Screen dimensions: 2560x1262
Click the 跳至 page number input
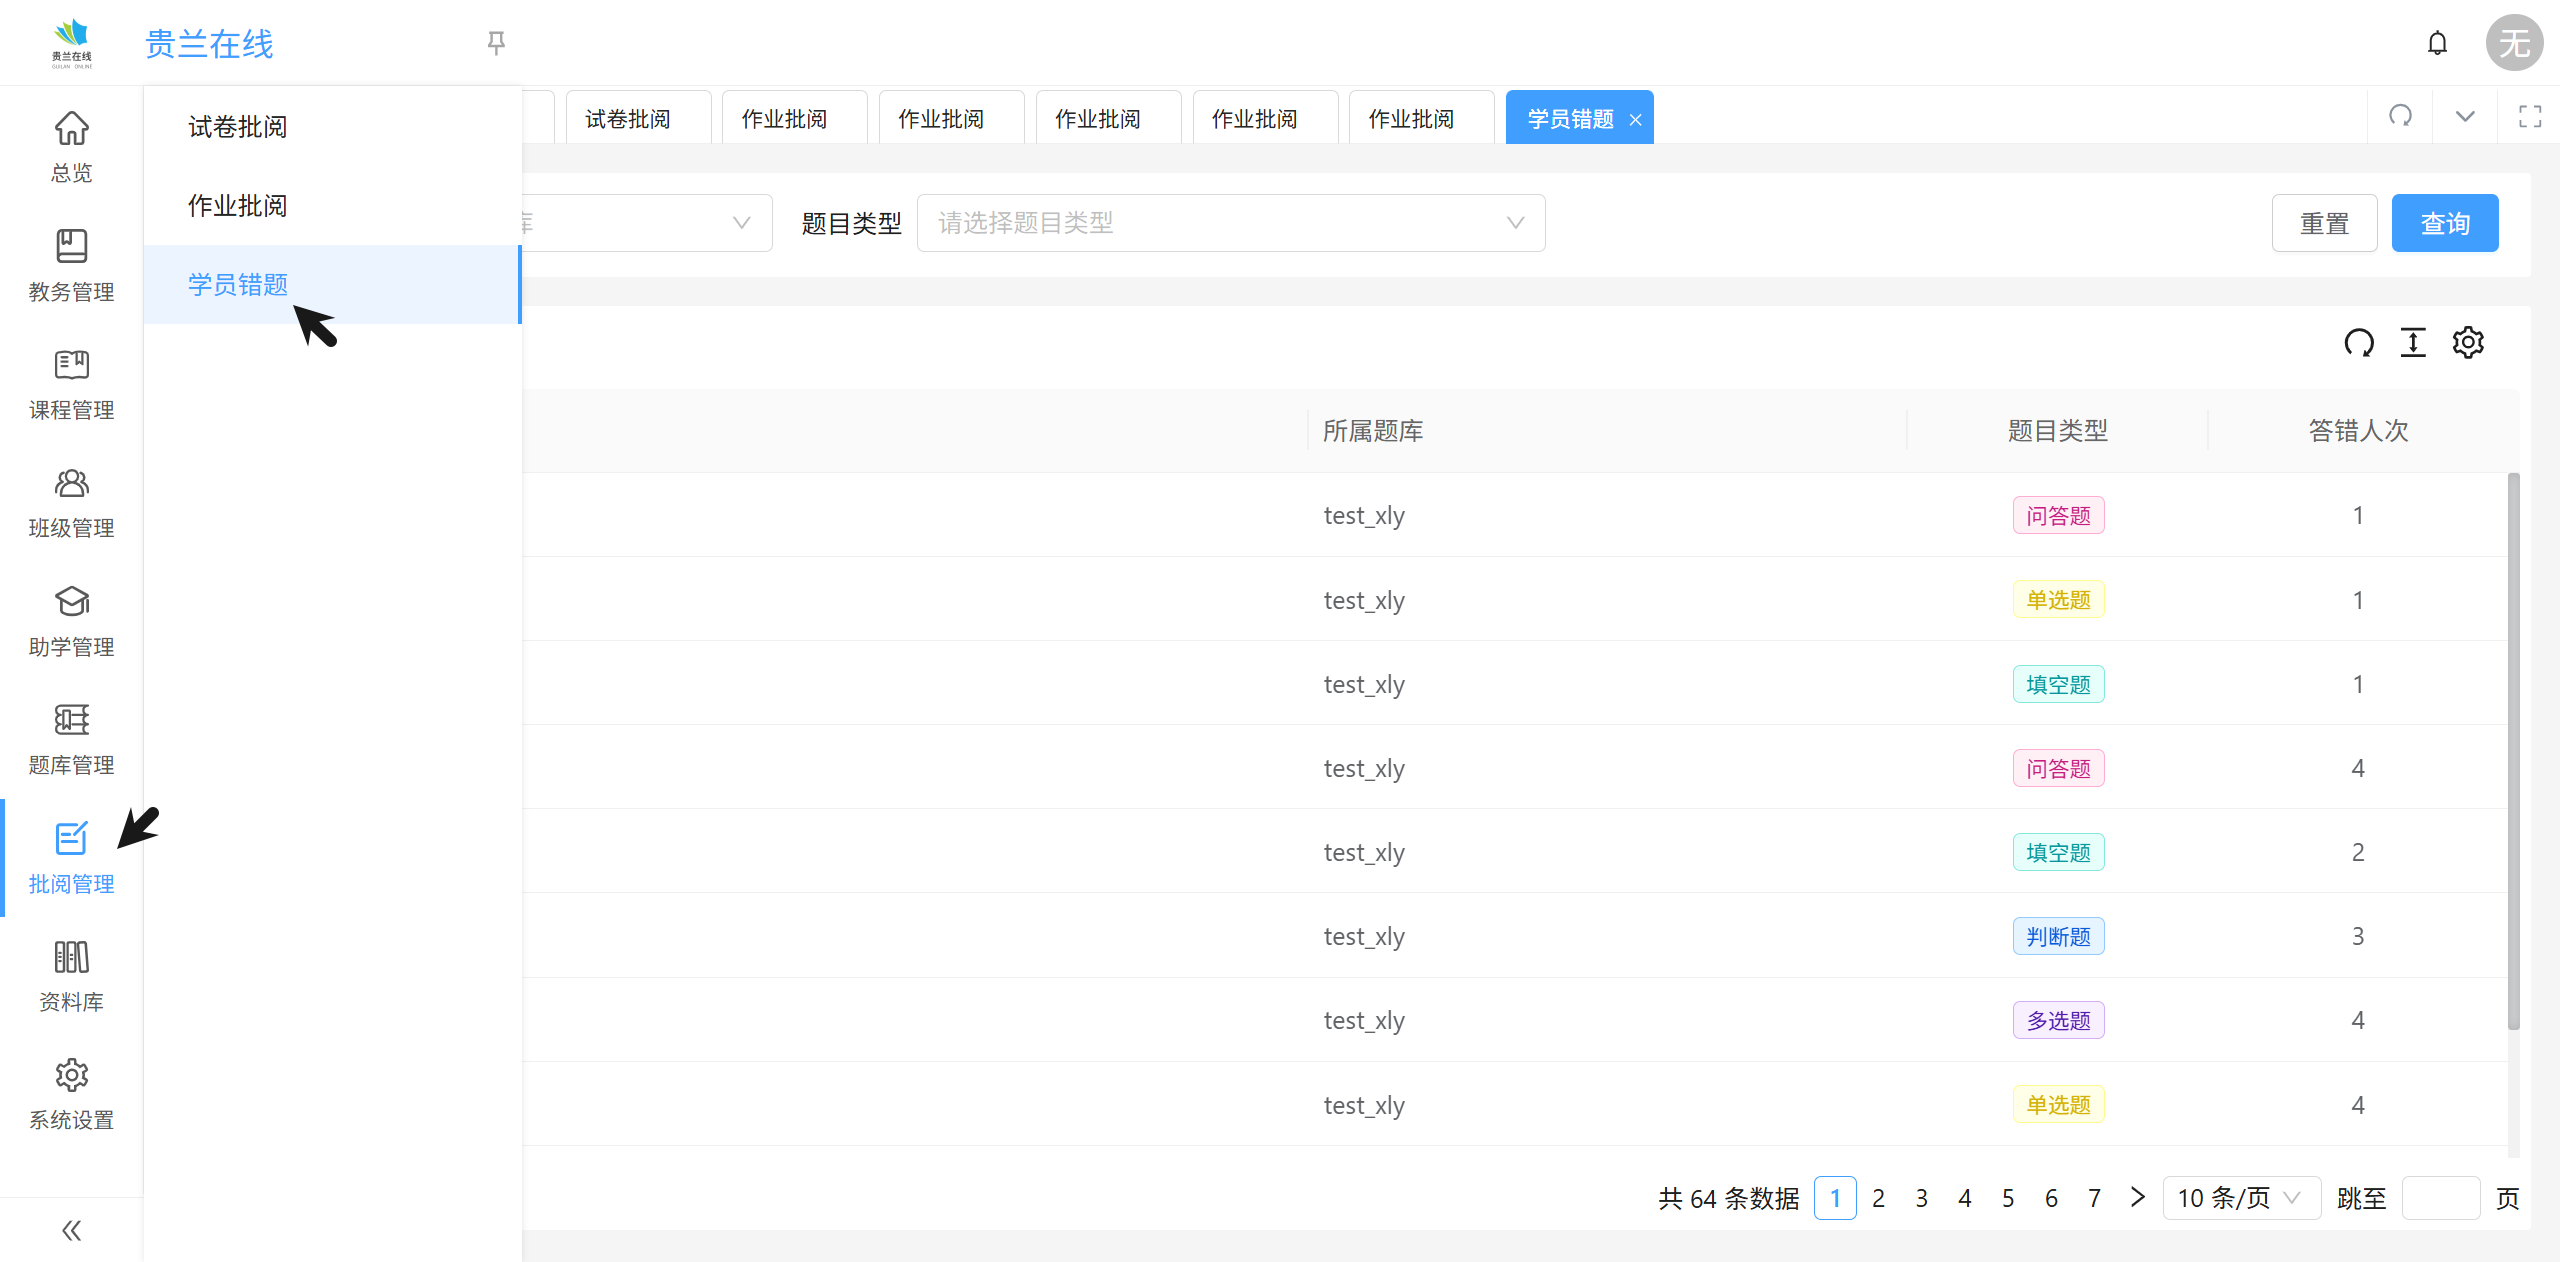click(x=2440, y=1198)
